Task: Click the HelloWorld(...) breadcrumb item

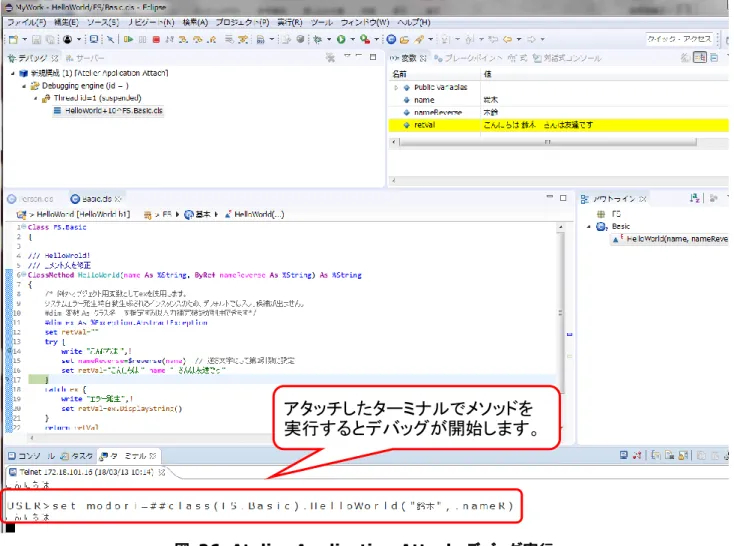Action: tap(255, 214)
